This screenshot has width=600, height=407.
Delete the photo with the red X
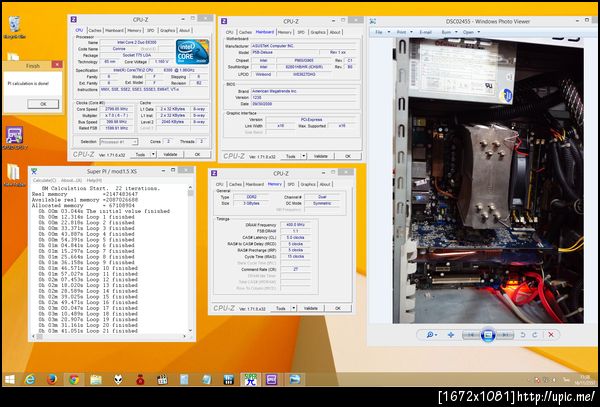click(x=551, y=335)
